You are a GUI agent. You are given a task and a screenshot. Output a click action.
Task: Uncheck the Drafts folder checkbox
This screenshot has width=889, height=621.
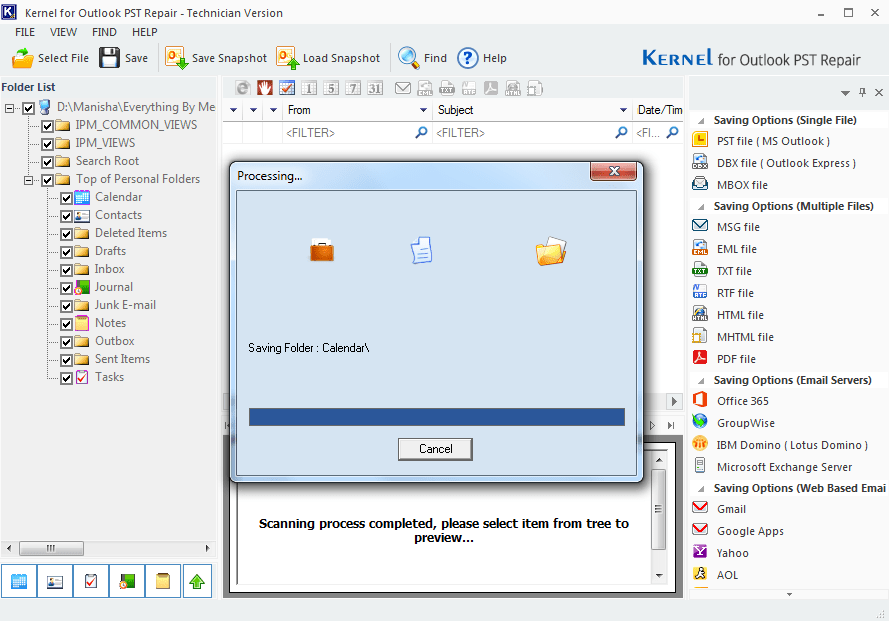[66, 252]
